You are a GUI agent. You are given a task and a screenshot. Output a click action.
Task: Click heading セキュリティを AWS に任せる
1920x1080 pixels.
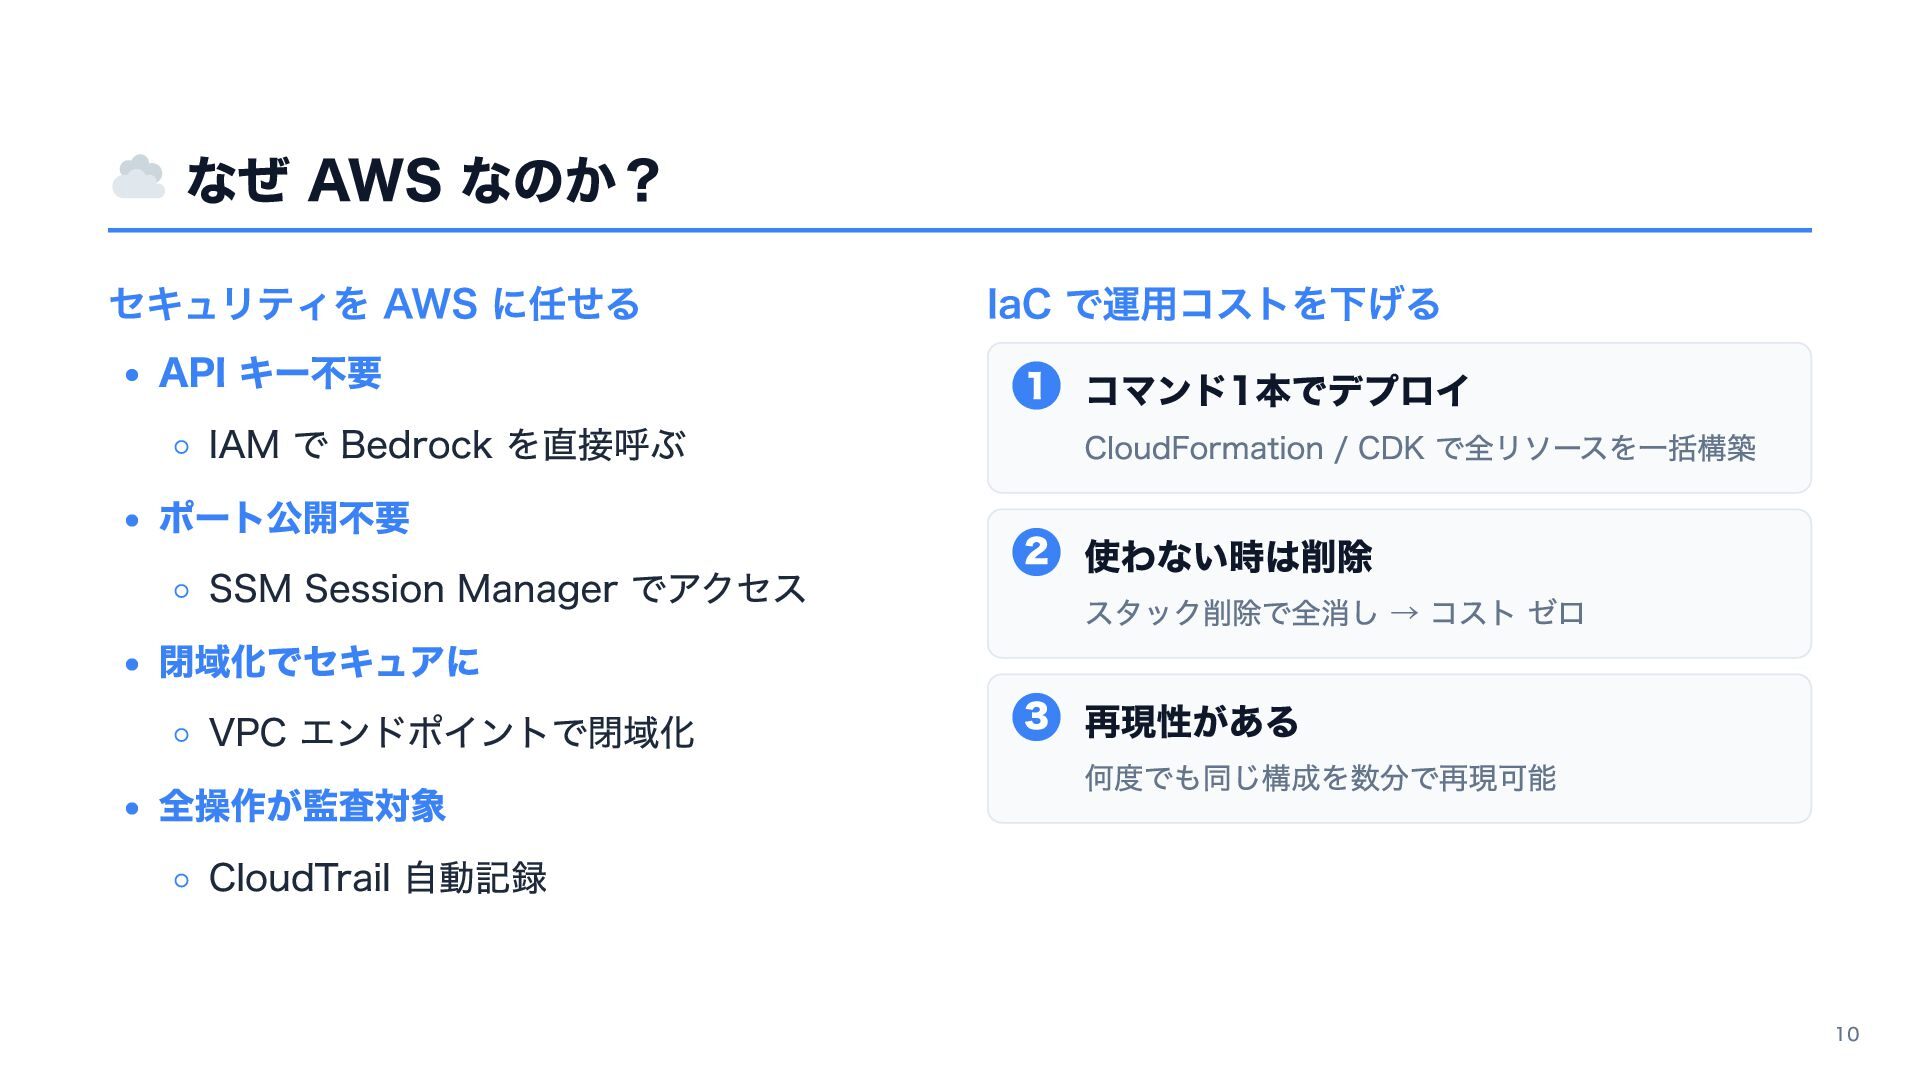pos(374,304)
